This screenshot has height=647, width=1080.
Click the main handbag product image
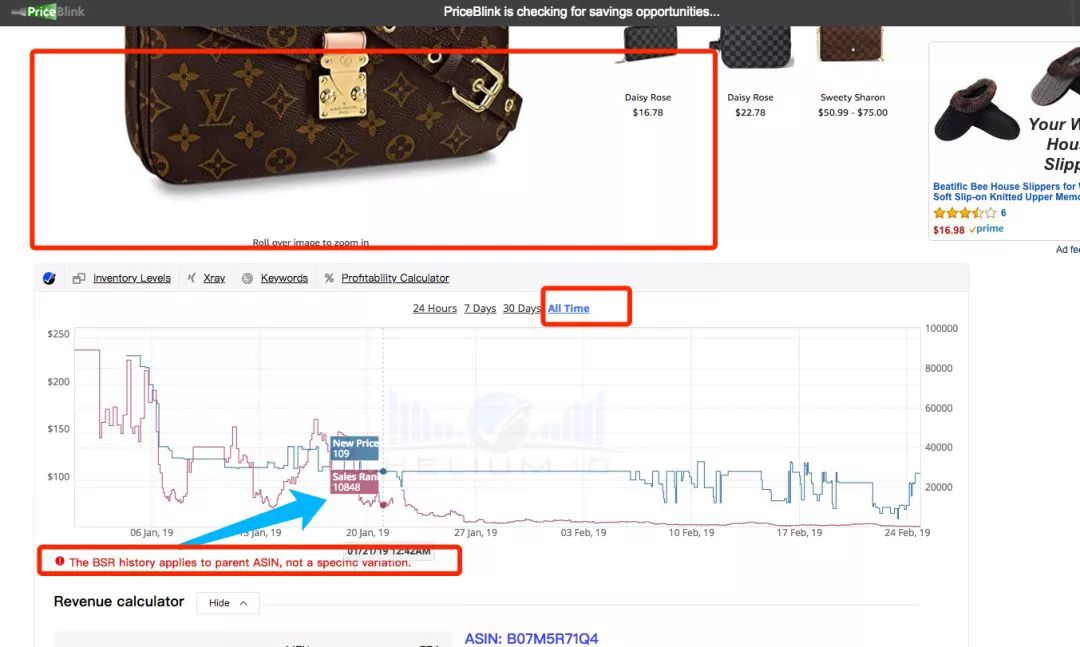320,100
